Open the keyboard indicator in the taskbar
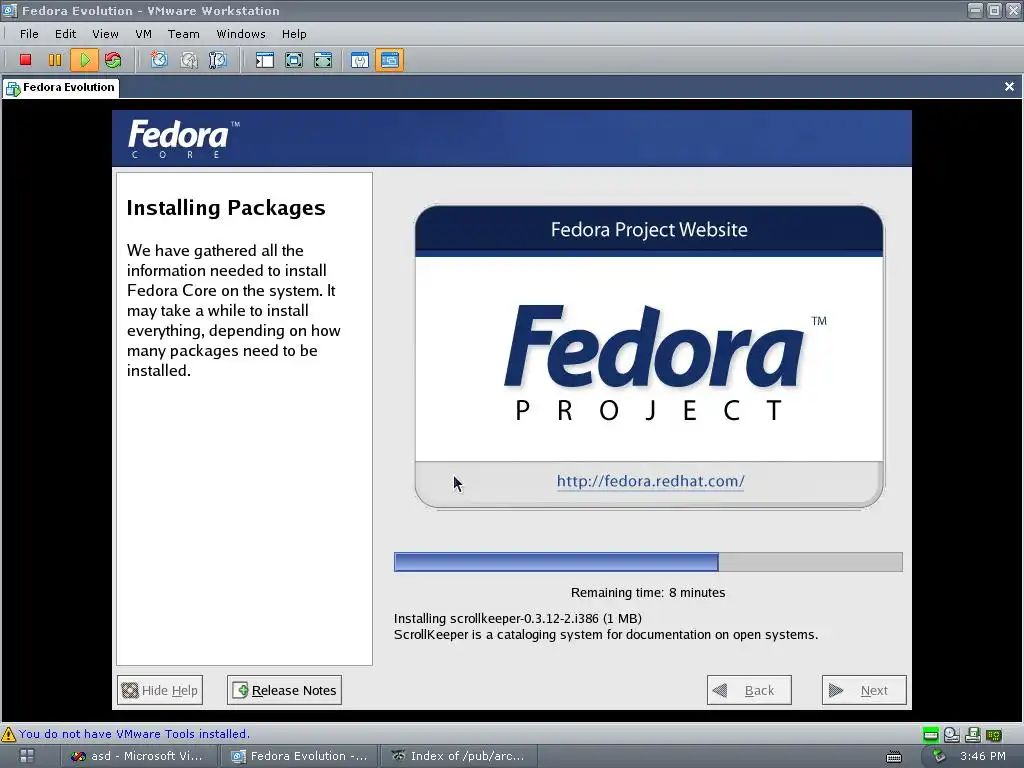Image resolution: width=1024 pixels, height=768 pixels. (893, 756)
